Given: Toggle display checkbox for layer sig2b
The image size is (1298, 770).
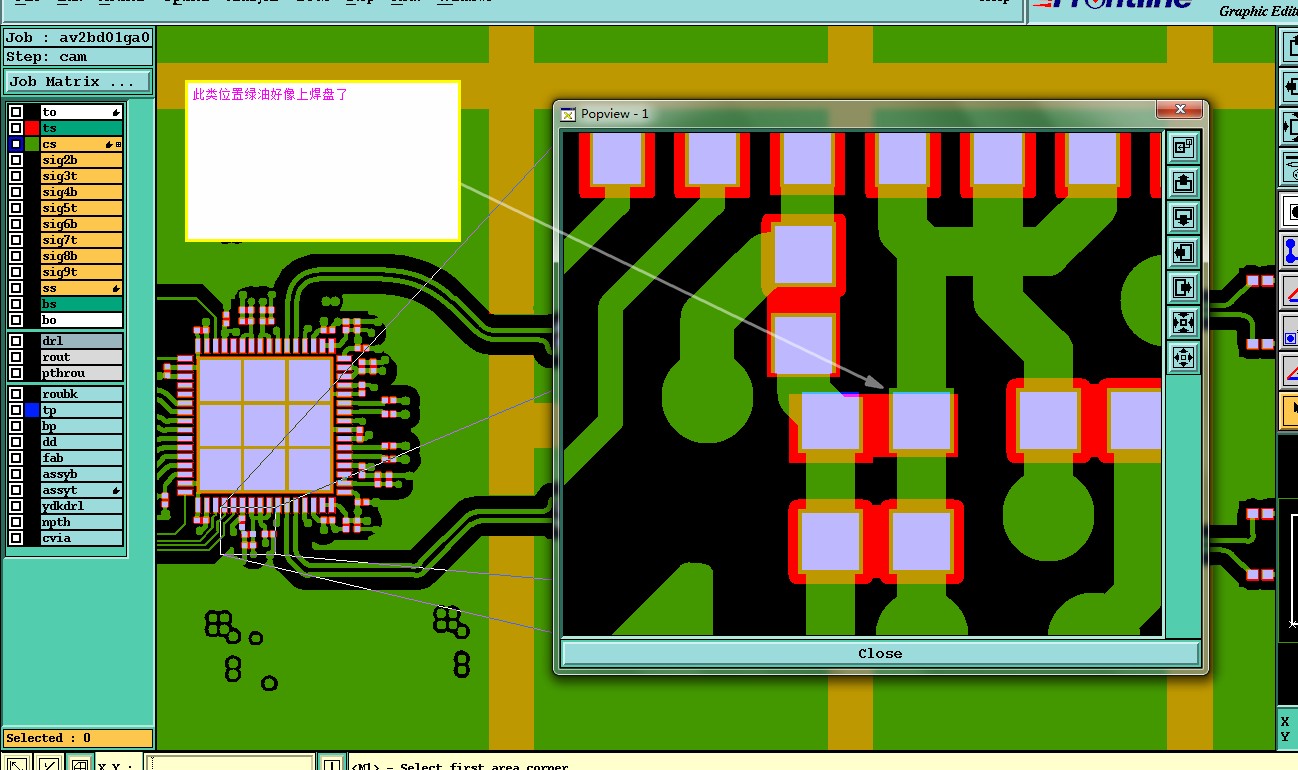Looking at the screenshot, I should tap(16, 160).
